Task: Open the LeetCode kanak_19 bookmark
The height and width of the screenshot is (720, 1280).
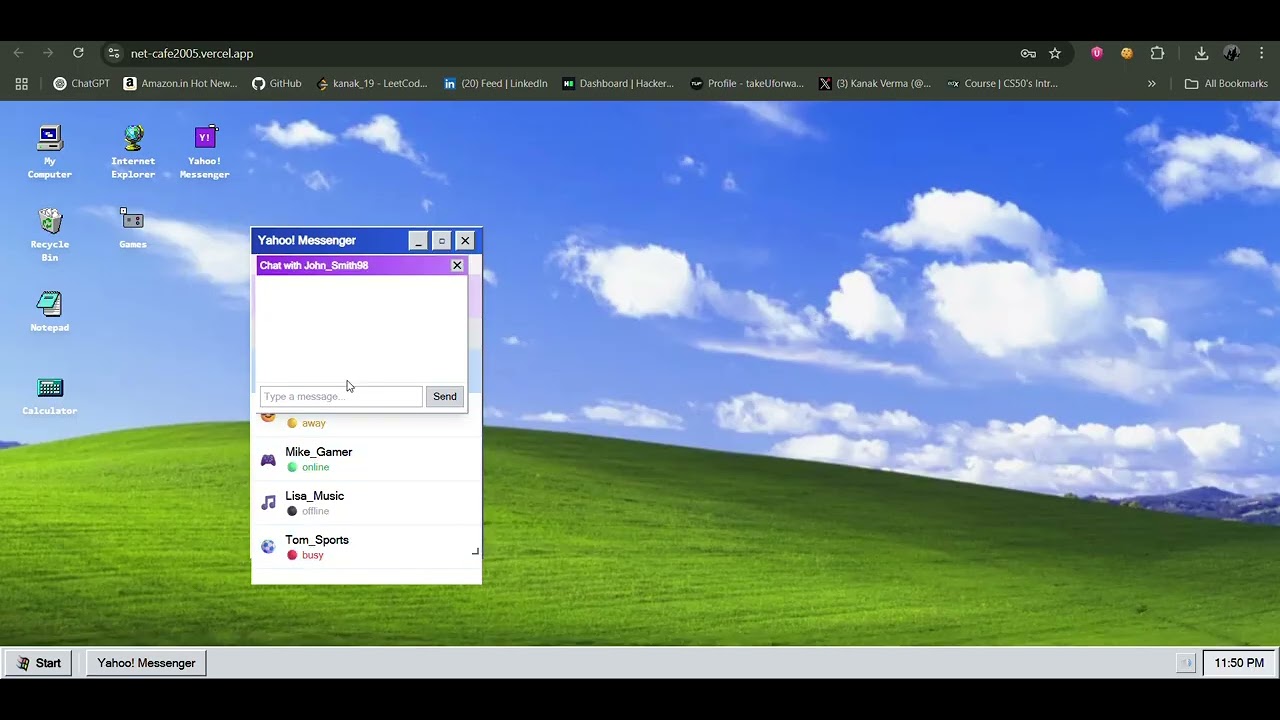Action: 371,84
